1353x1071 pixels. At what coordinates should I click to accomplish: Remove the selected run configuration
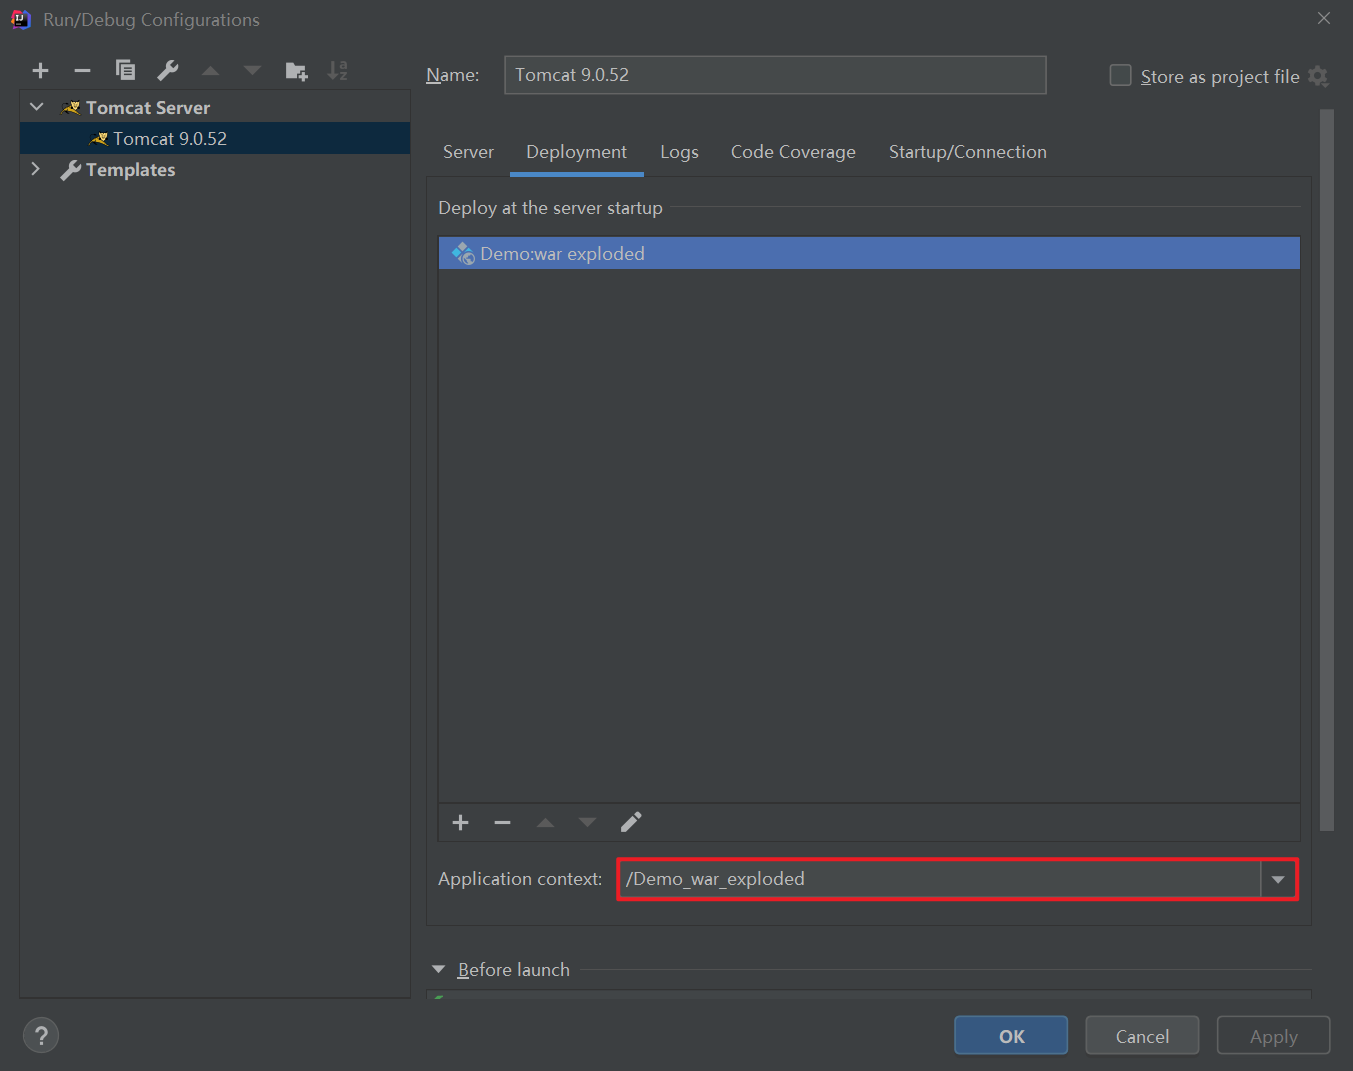coord(83,71)
